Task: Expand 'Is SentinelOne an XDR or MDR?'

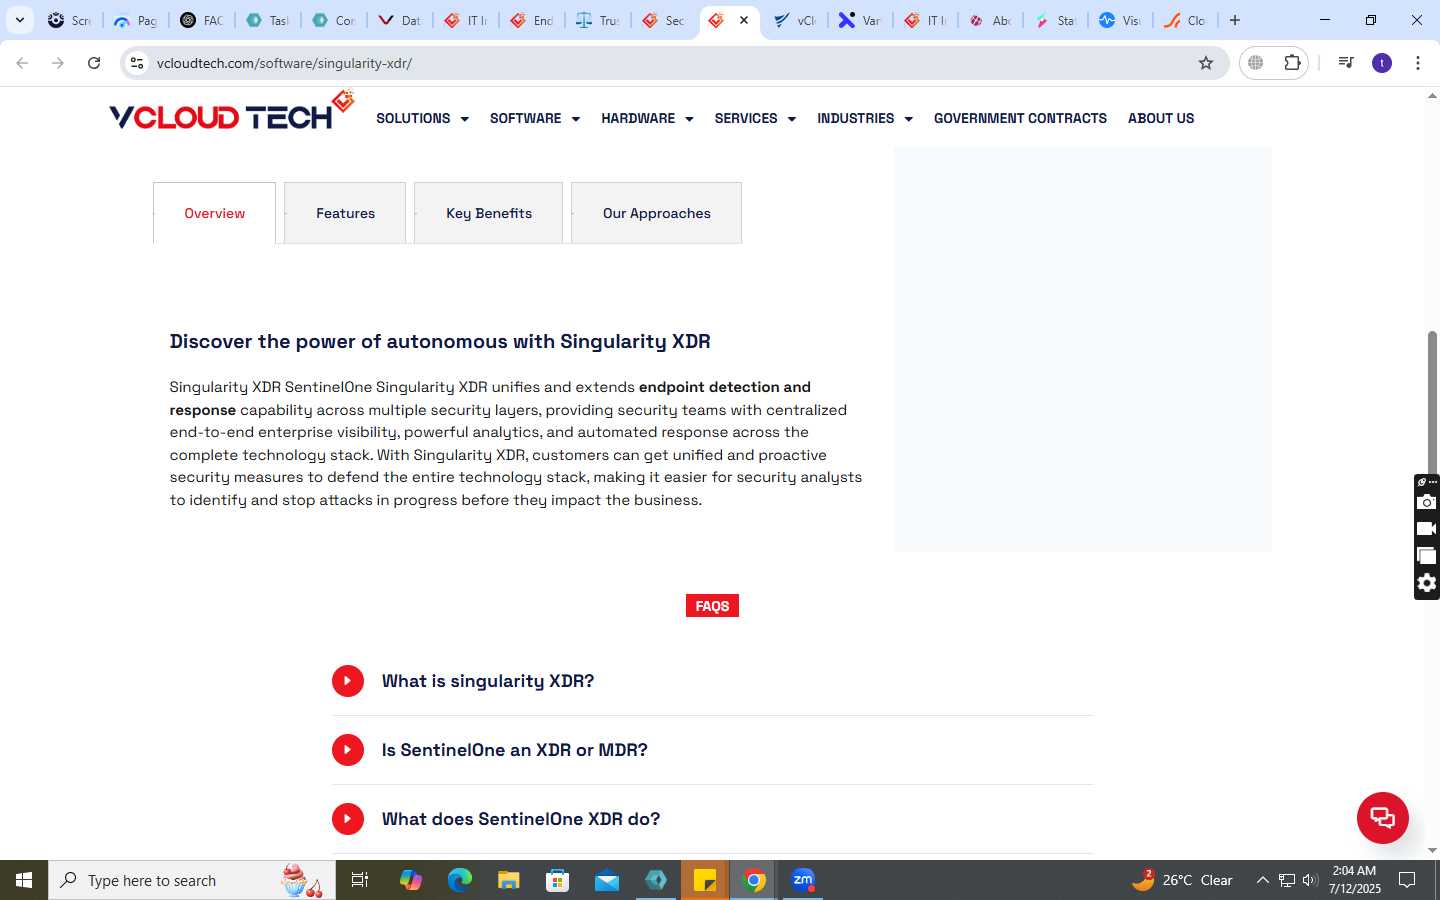Action: [x=712, y=750]
